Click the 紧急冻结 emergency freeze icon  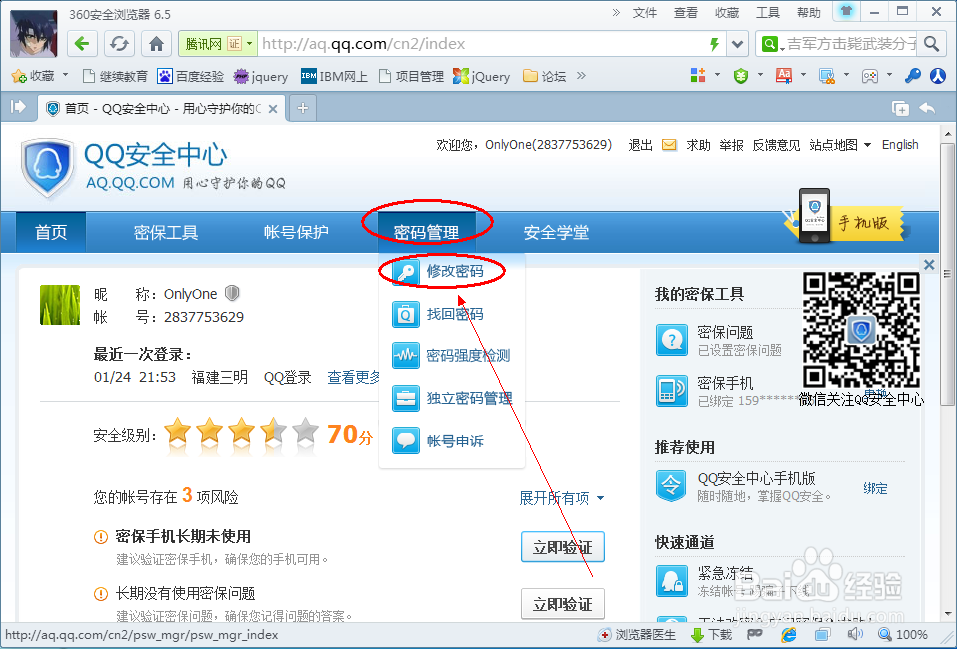pyautogui.click(x=671, y=581)
